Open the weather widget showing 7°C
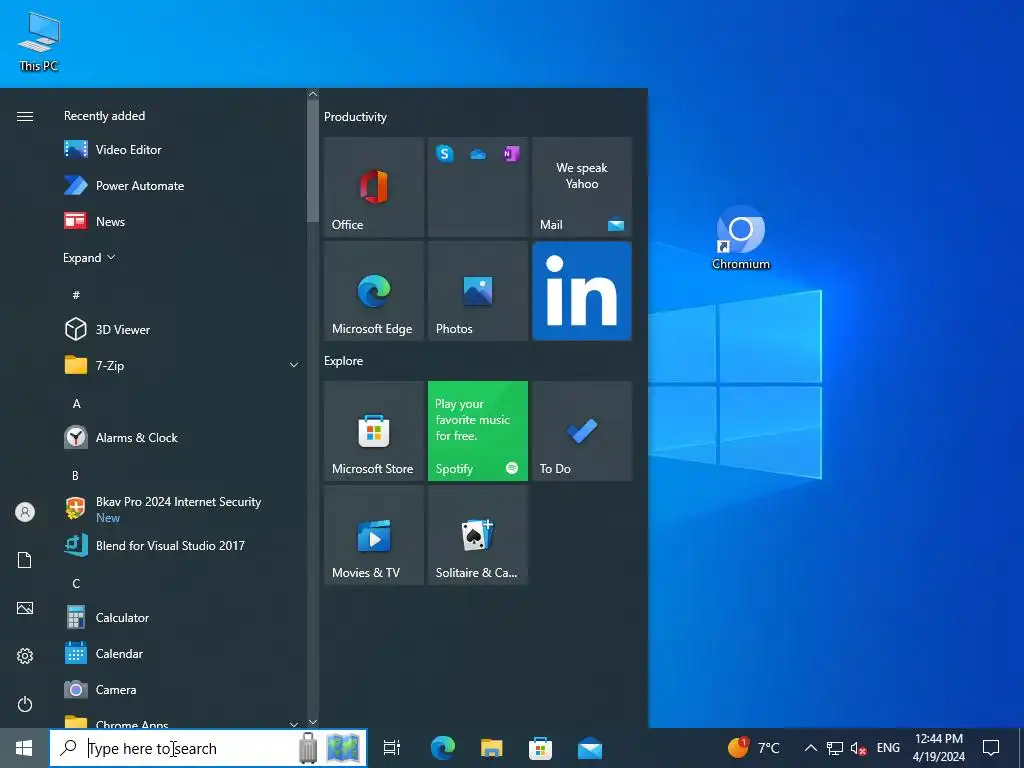 tap(754, 748)
